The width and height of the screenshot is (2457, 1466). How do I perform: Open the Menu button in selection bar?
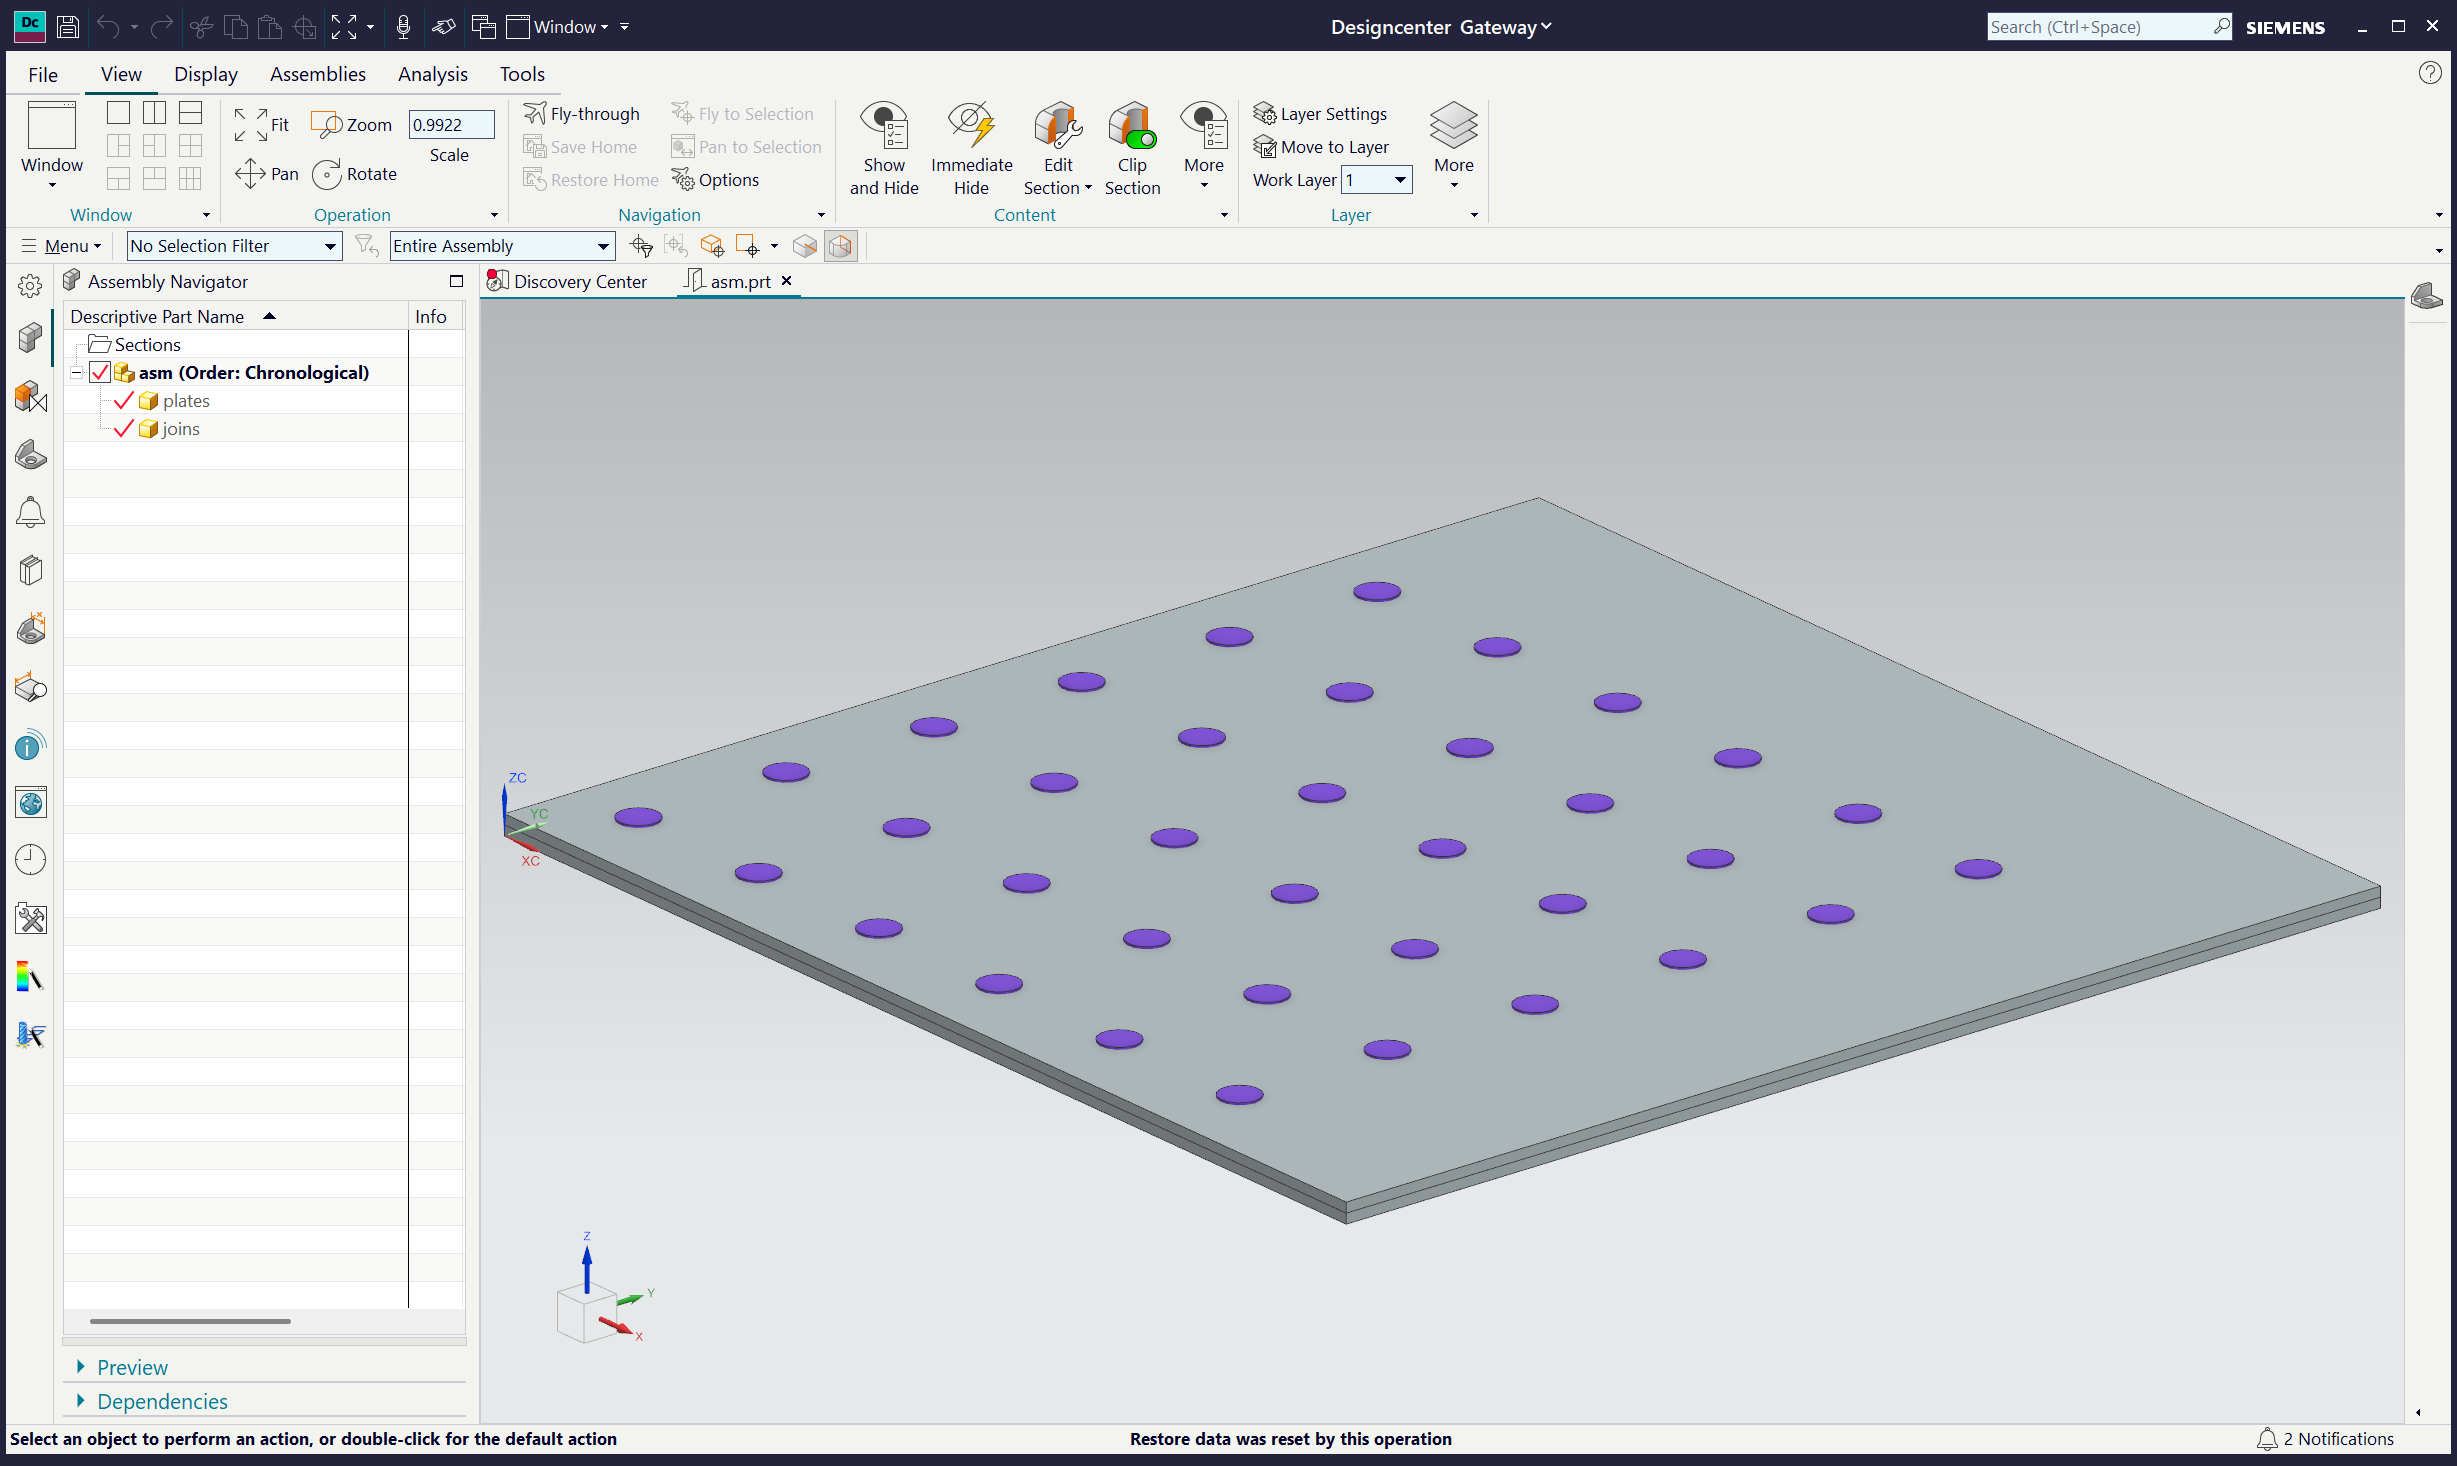pyautogui.click(x=62, y=246)
